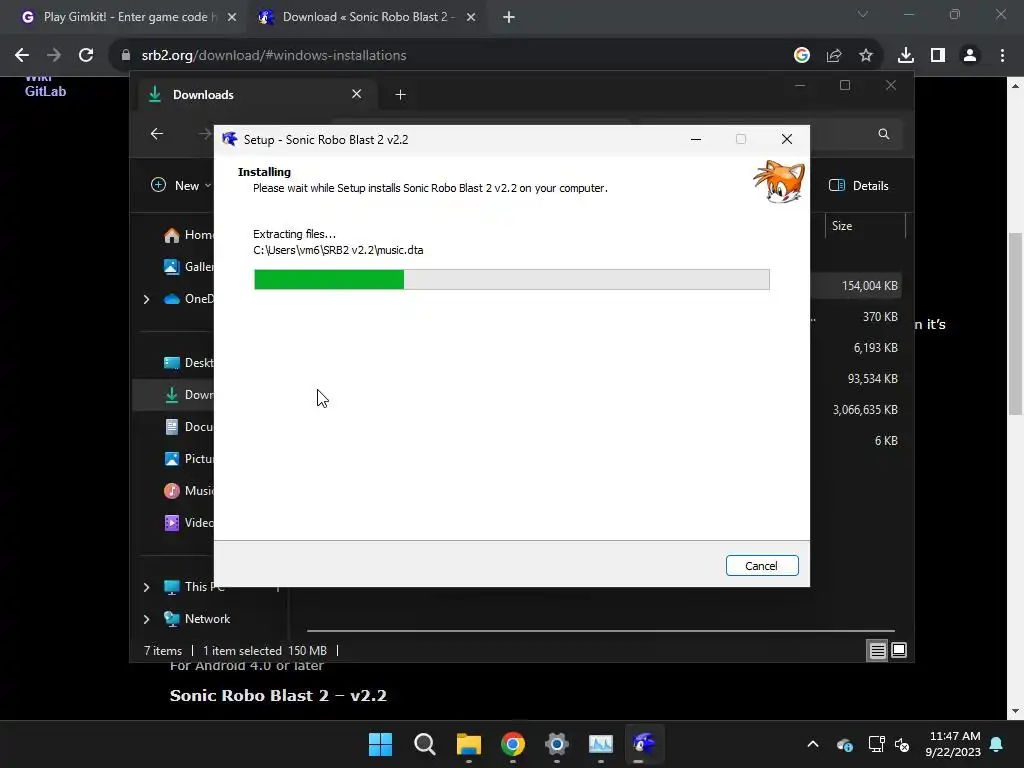The height and width of the screenshot is (768, 1024).
Task: Open Settings gear app from taskbar
Action: tap(556, 744)
